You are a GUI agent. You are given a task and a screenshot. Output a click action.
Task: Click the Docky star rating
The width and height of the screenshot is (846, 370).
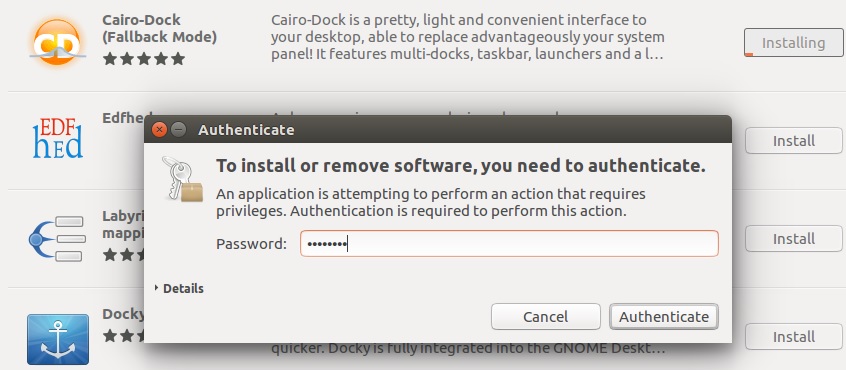point(124,336)
